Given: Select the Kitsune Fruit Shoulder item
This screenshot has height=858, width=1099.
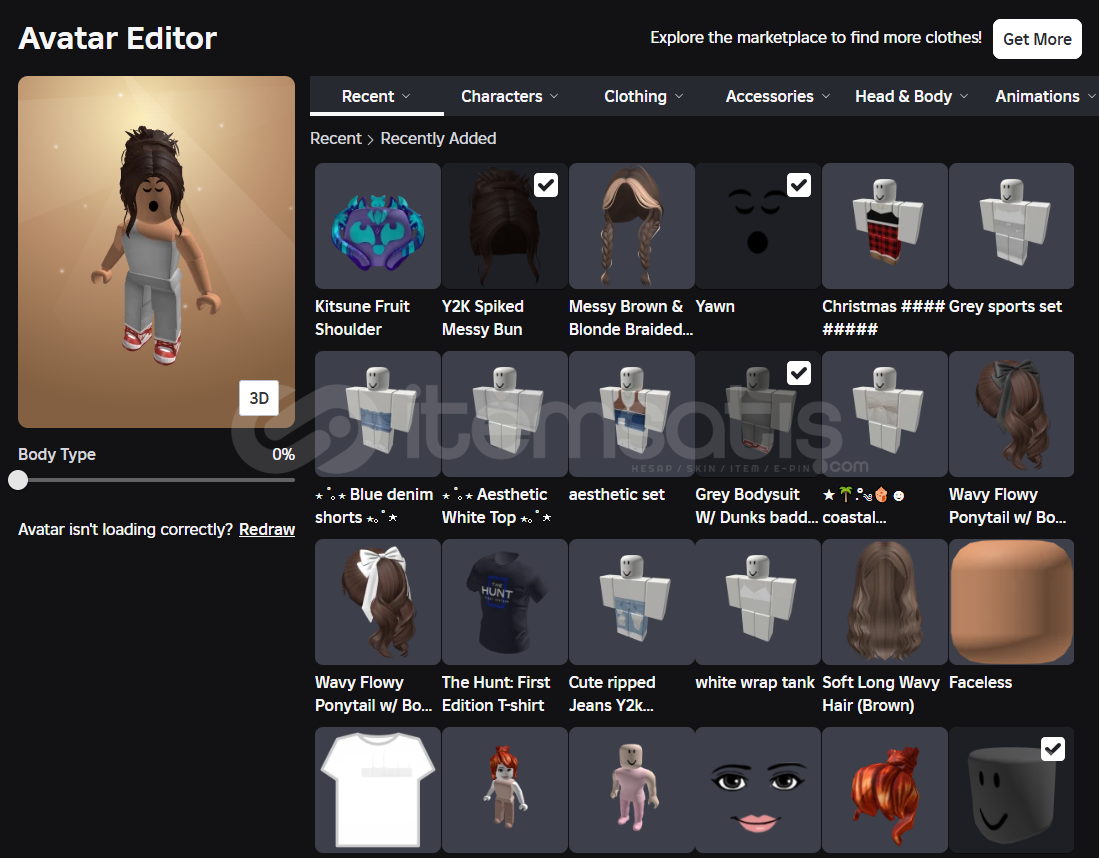Looking at the screenshot, I should [377, 227].
